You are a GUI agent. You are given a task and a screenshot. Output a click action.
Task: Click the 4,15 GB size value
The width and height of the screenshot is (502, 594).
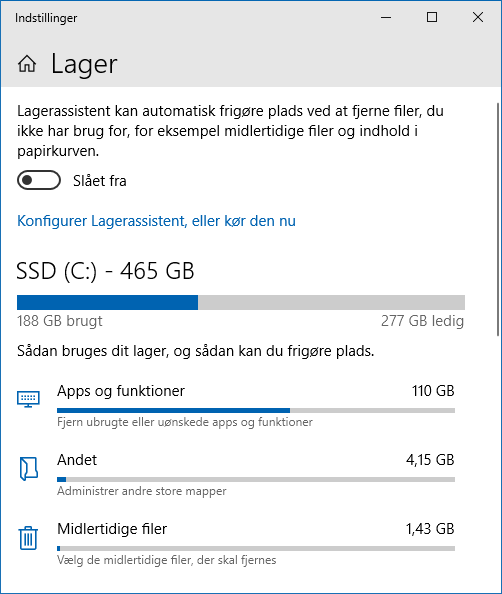pyautogui.click(x=430, y=460)
